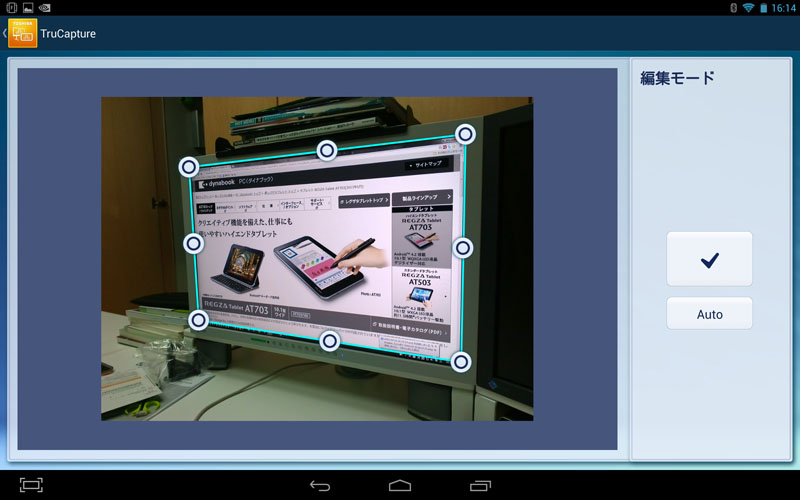
Task: Tap the eye-shaped notification icon in status bar
Action: 45,8
